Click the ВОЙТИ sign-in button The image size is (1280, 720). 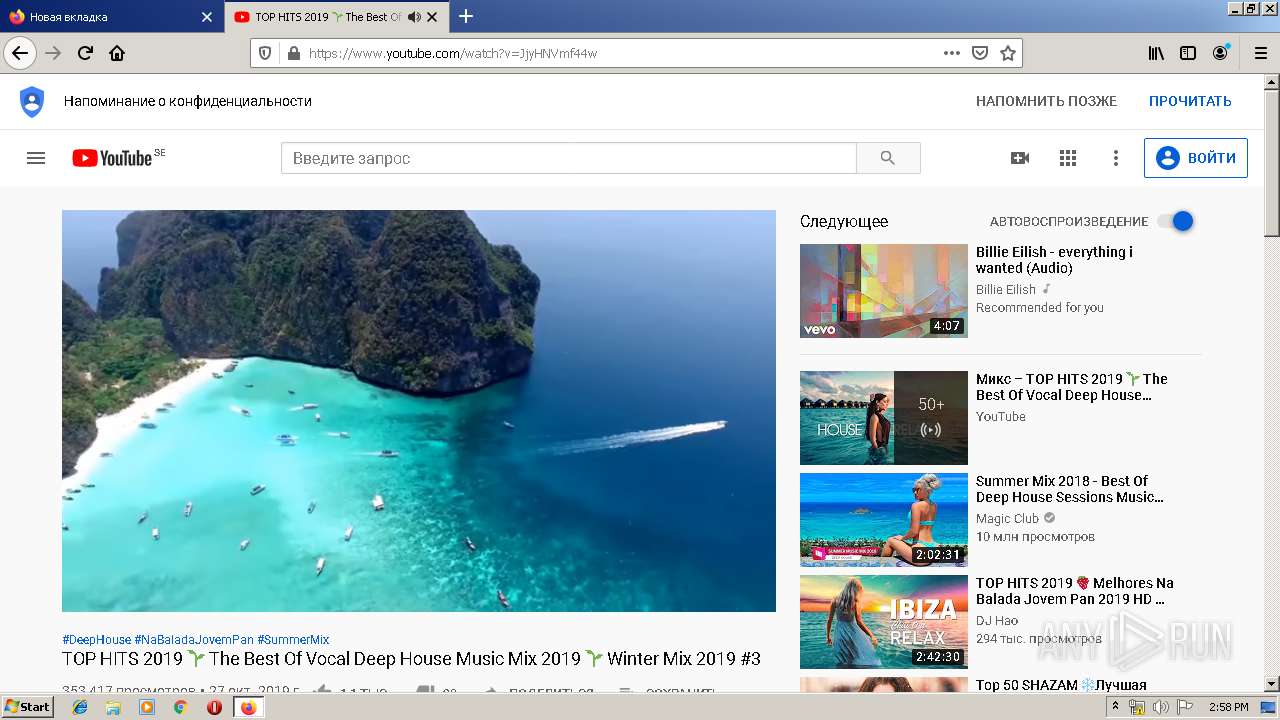tap(1196, 158)
